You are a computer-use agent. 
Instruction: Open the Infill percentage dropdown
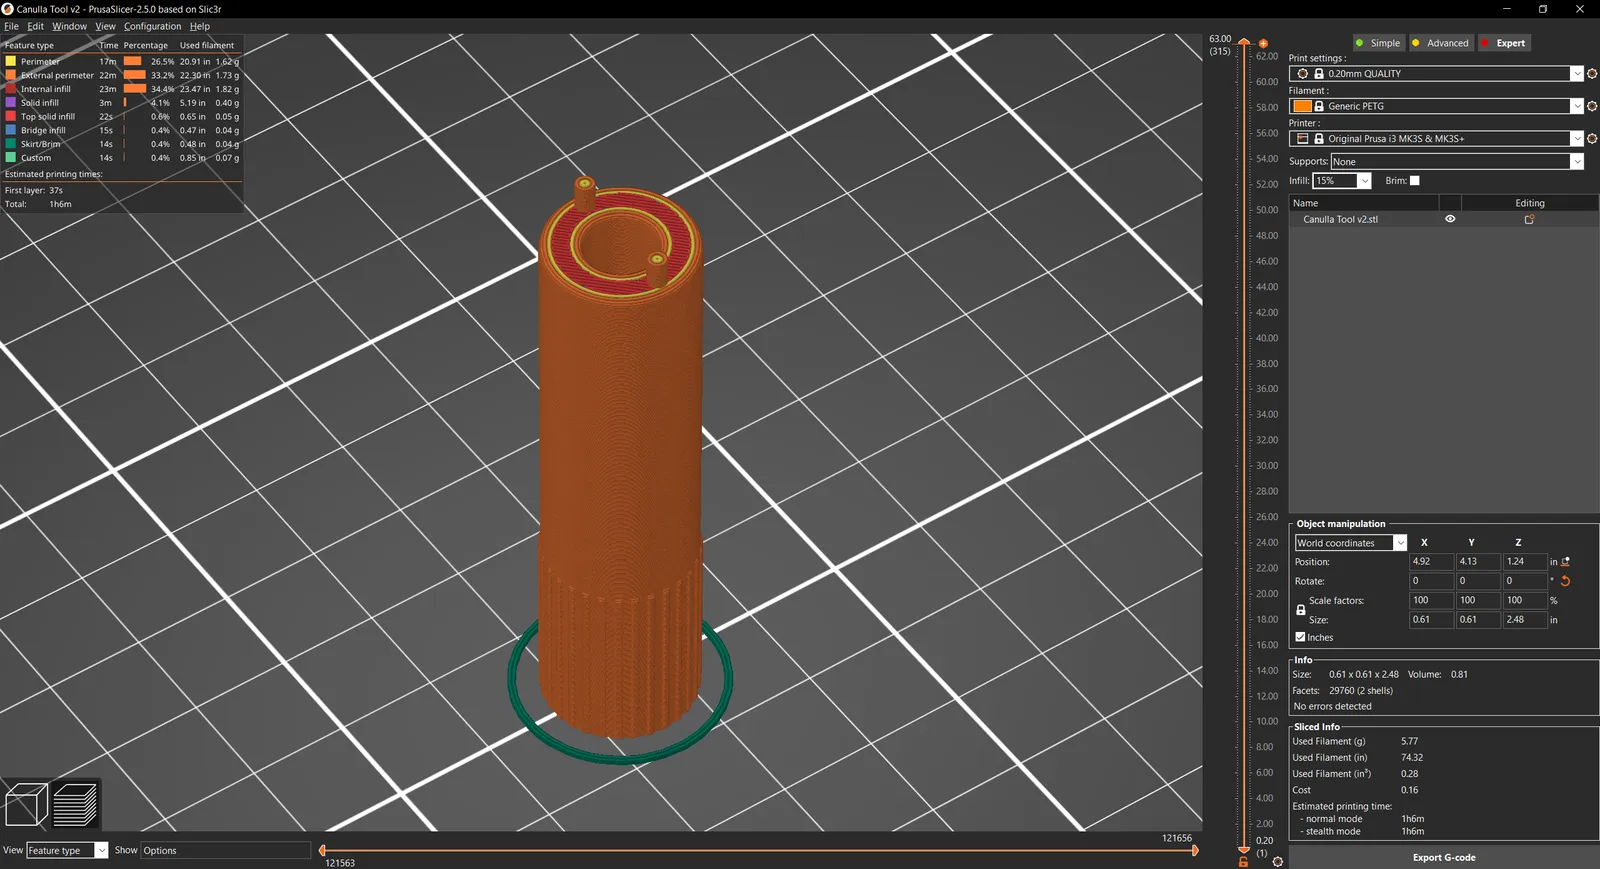tap(1364, 181)
